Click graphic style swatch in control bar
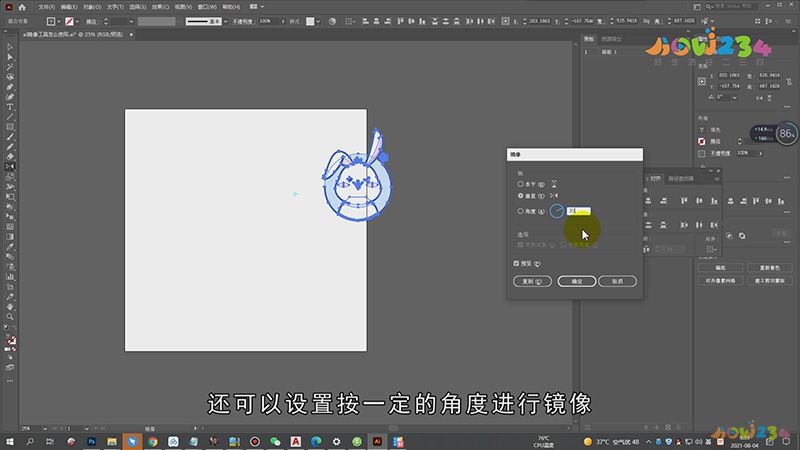Image resolution: width=800 pixels, height=450 pixels. pos(310,21)
